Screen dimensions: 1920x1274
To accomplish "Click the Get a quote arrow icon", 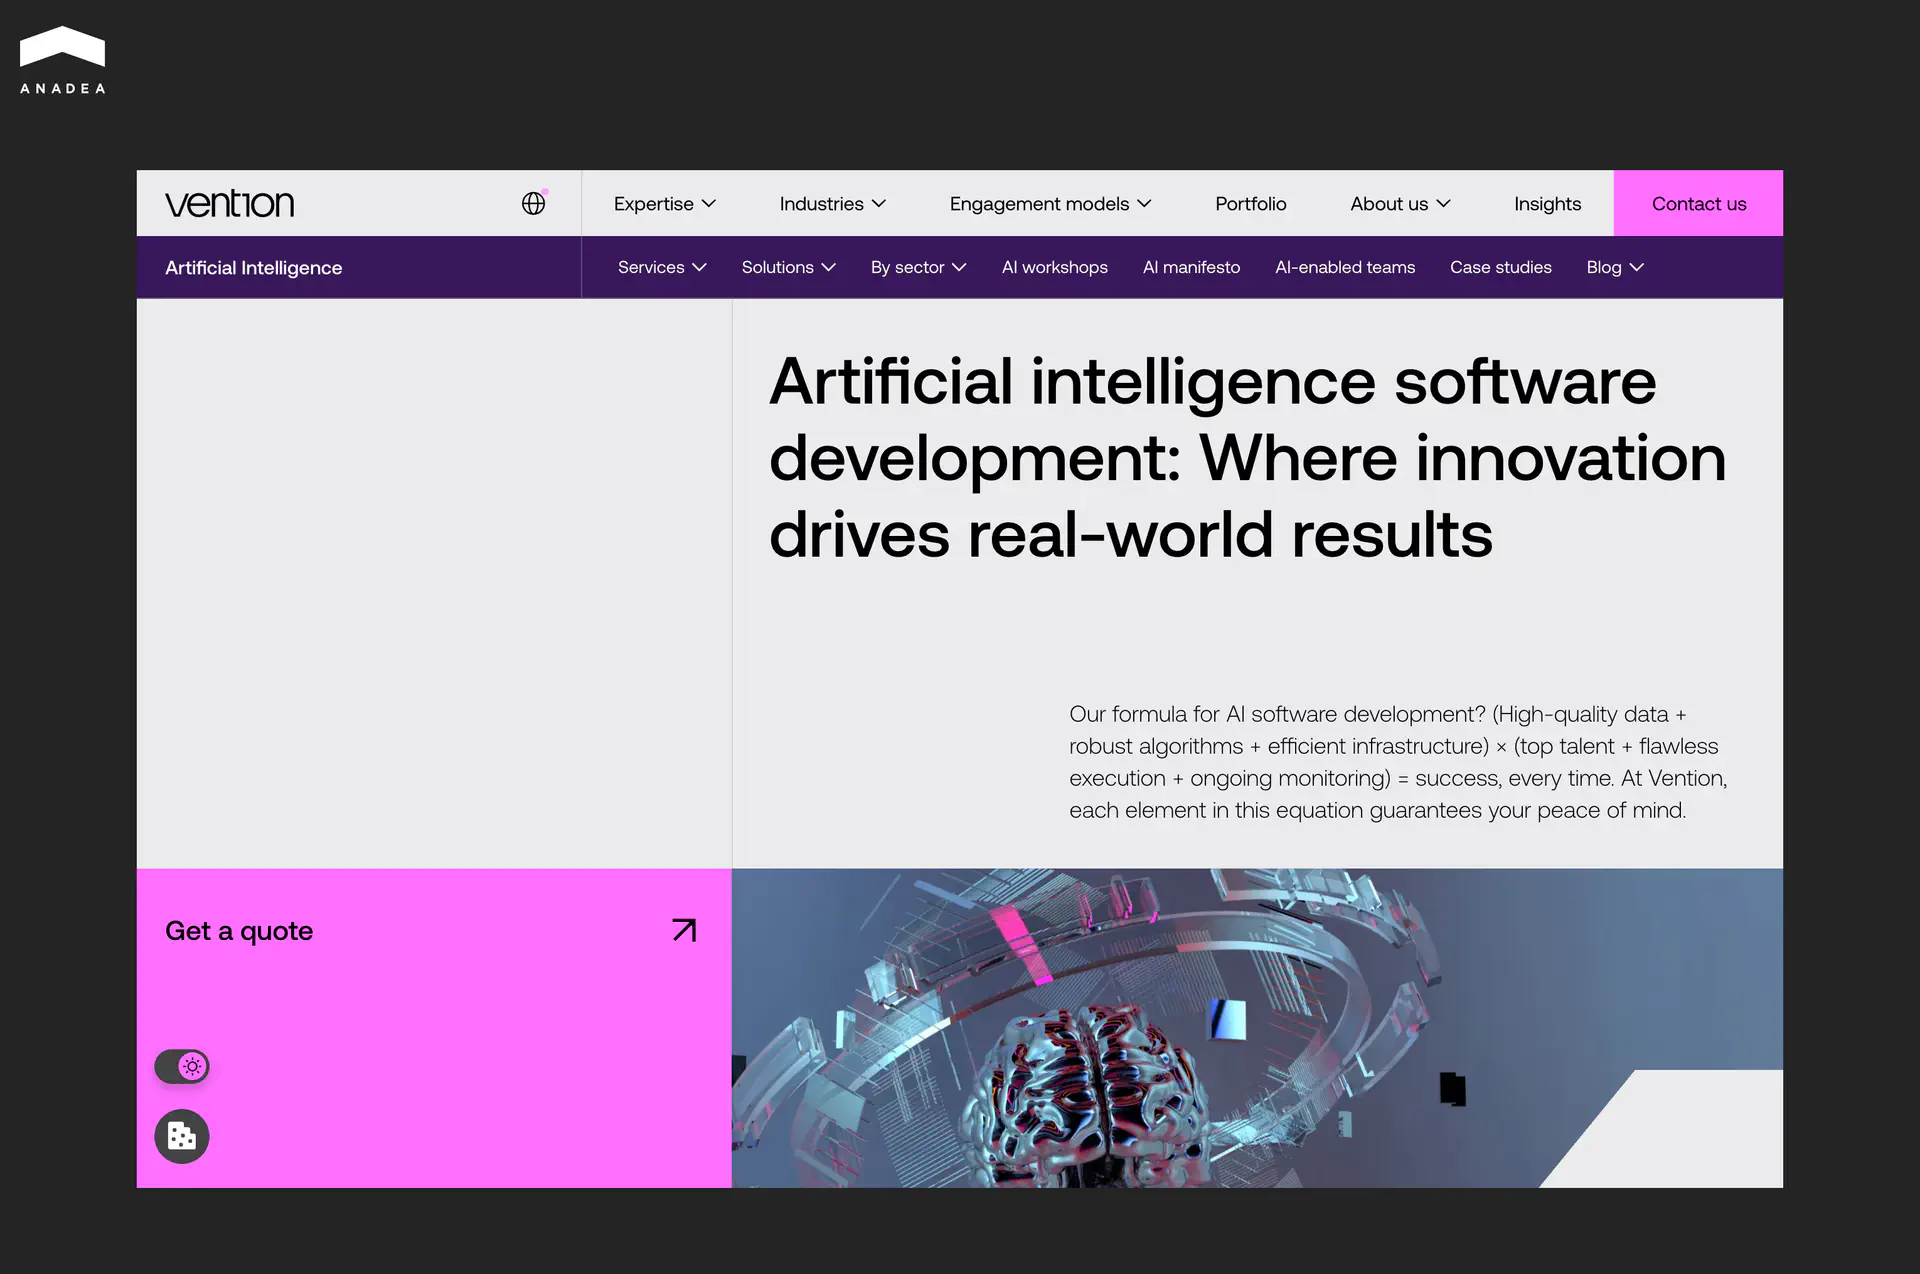I will pos(684,930).
